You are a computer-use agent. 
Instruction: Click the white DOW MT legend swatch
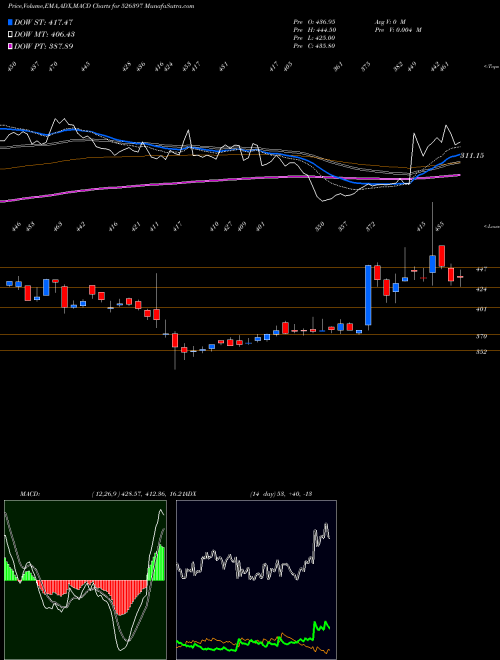(x=10, y=34)
